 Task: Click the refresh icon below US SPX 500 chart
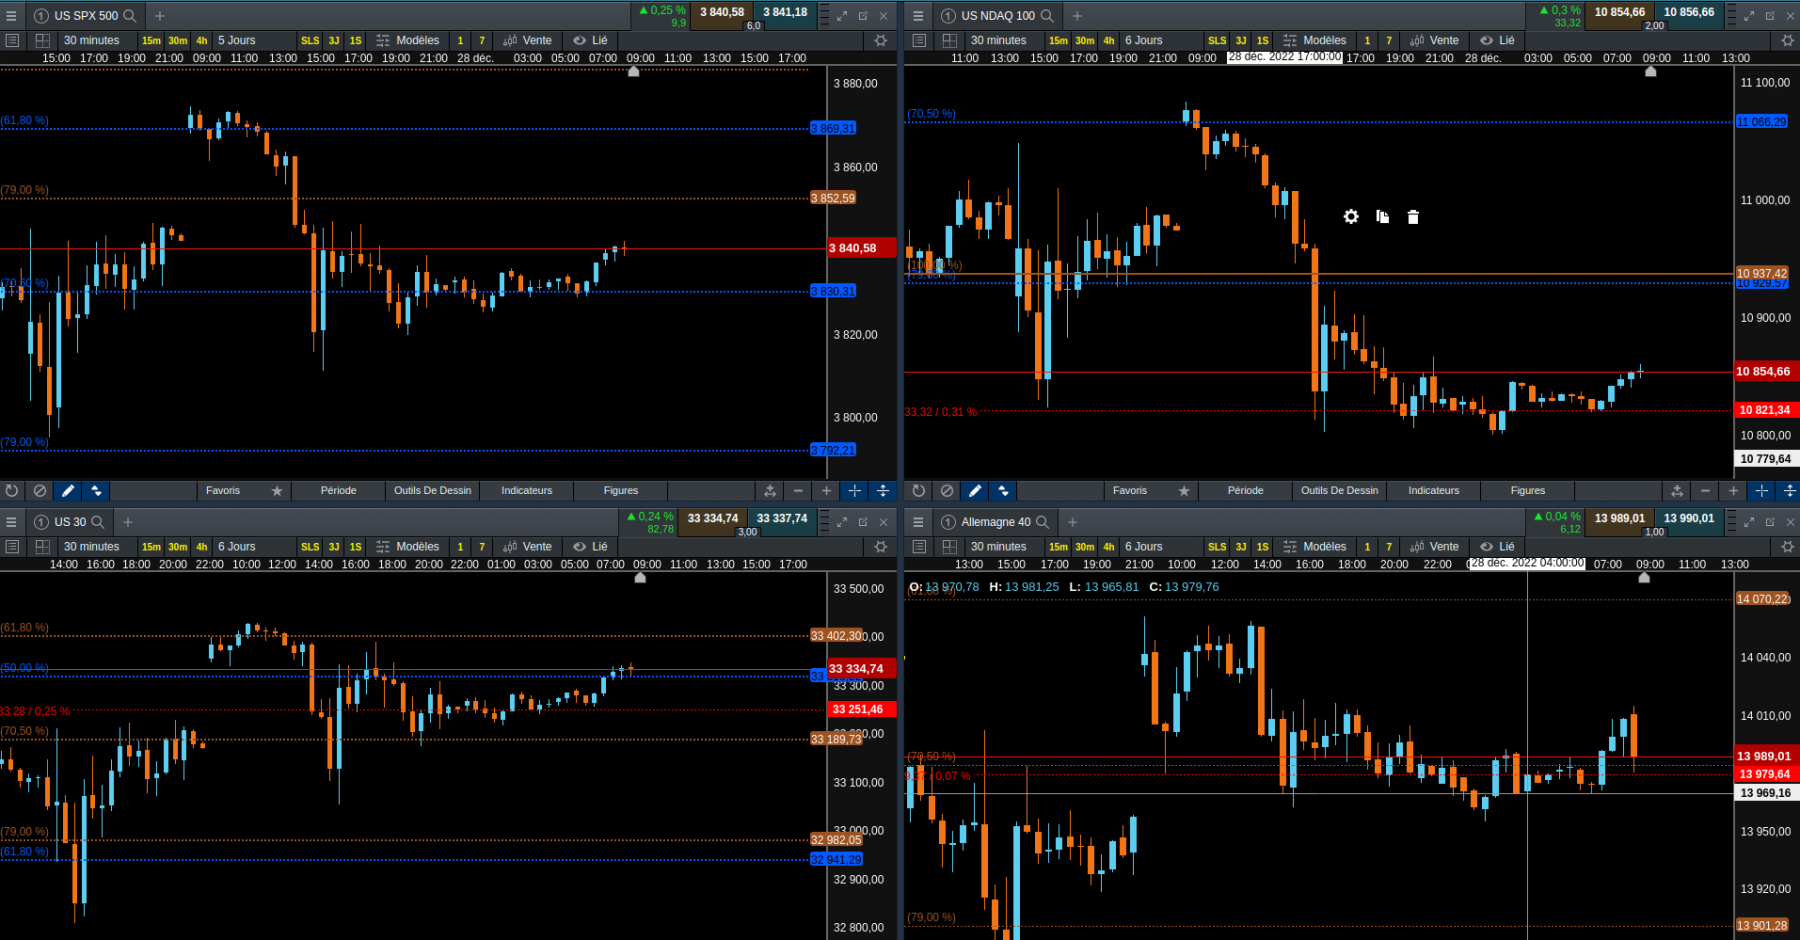(12, 491)
